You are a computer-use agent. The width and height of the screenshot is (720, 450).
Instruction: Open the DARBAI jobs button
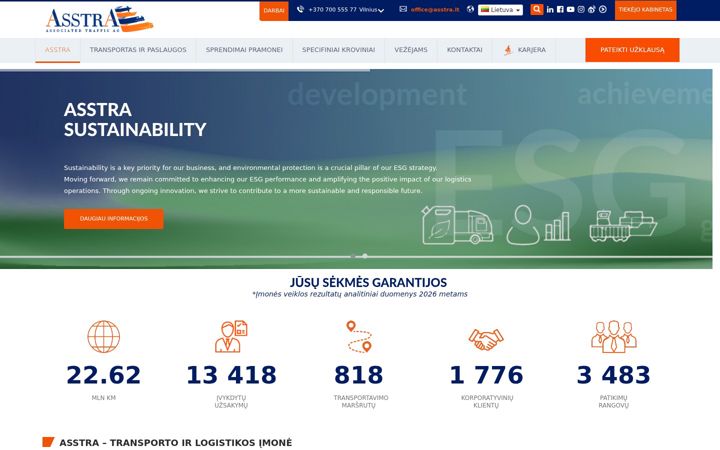pos(274,11)
